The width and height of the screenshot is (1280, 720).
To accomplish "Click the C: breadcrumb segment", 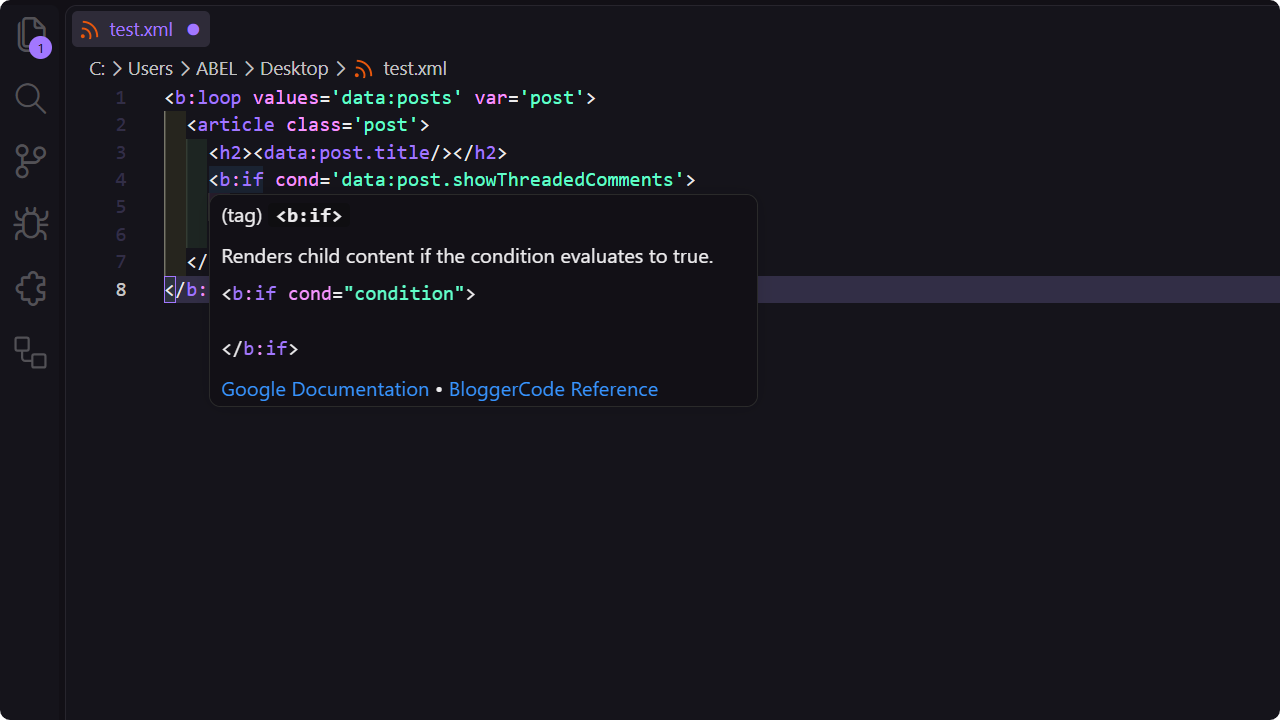I will (x=97, y=69).
